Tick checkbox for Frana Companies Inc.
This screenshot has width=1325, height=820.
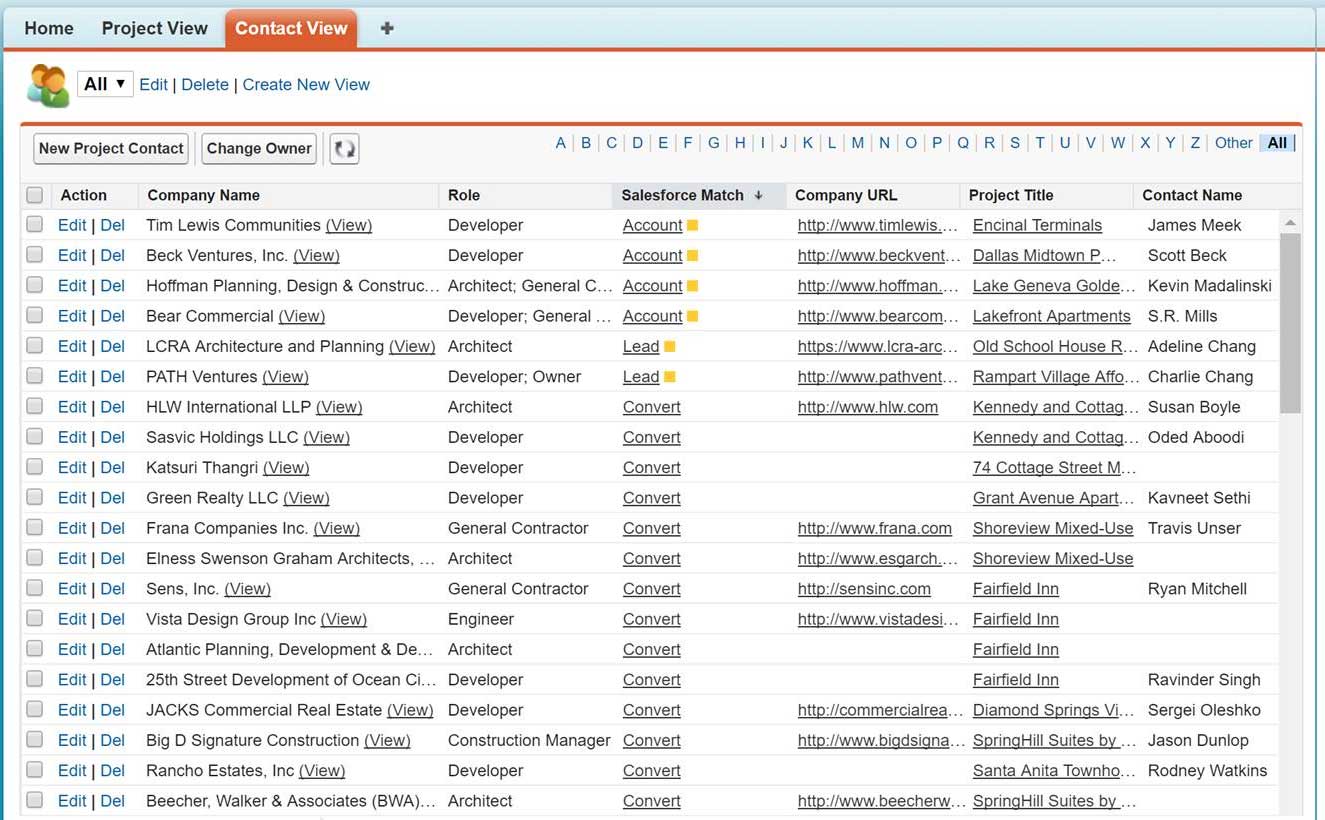pyautogui.click(x=35, y=528)
